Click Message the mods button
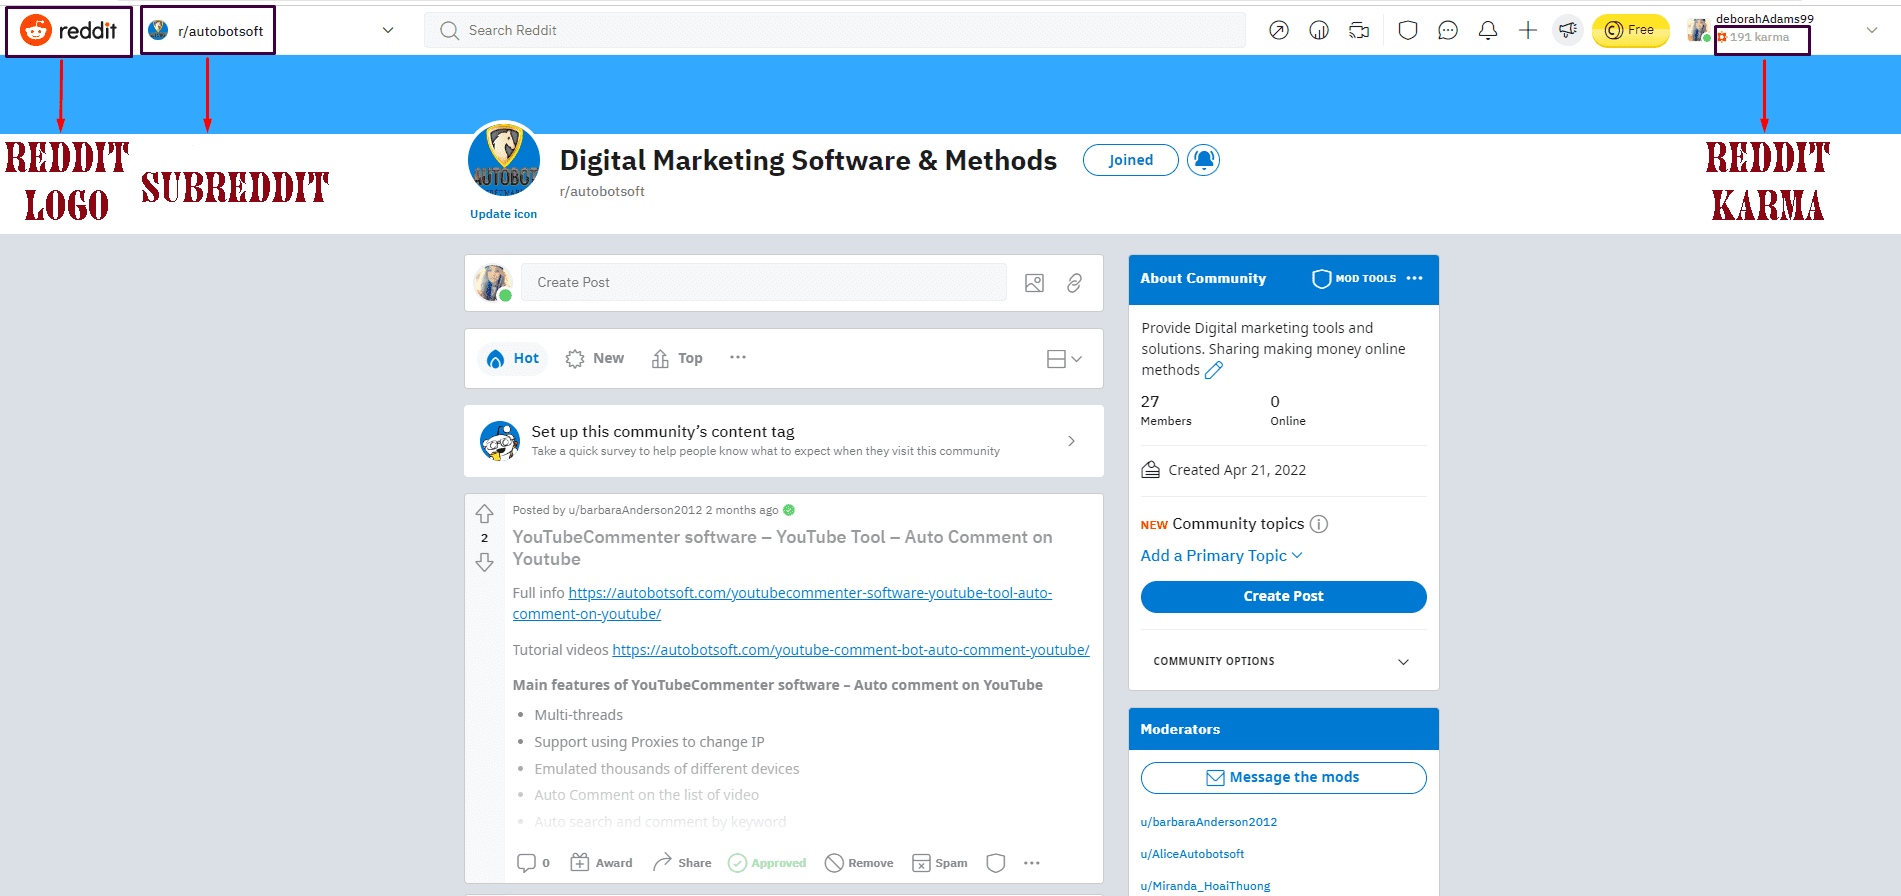This screenshot has height=896, width=1901. [1283, 778]
